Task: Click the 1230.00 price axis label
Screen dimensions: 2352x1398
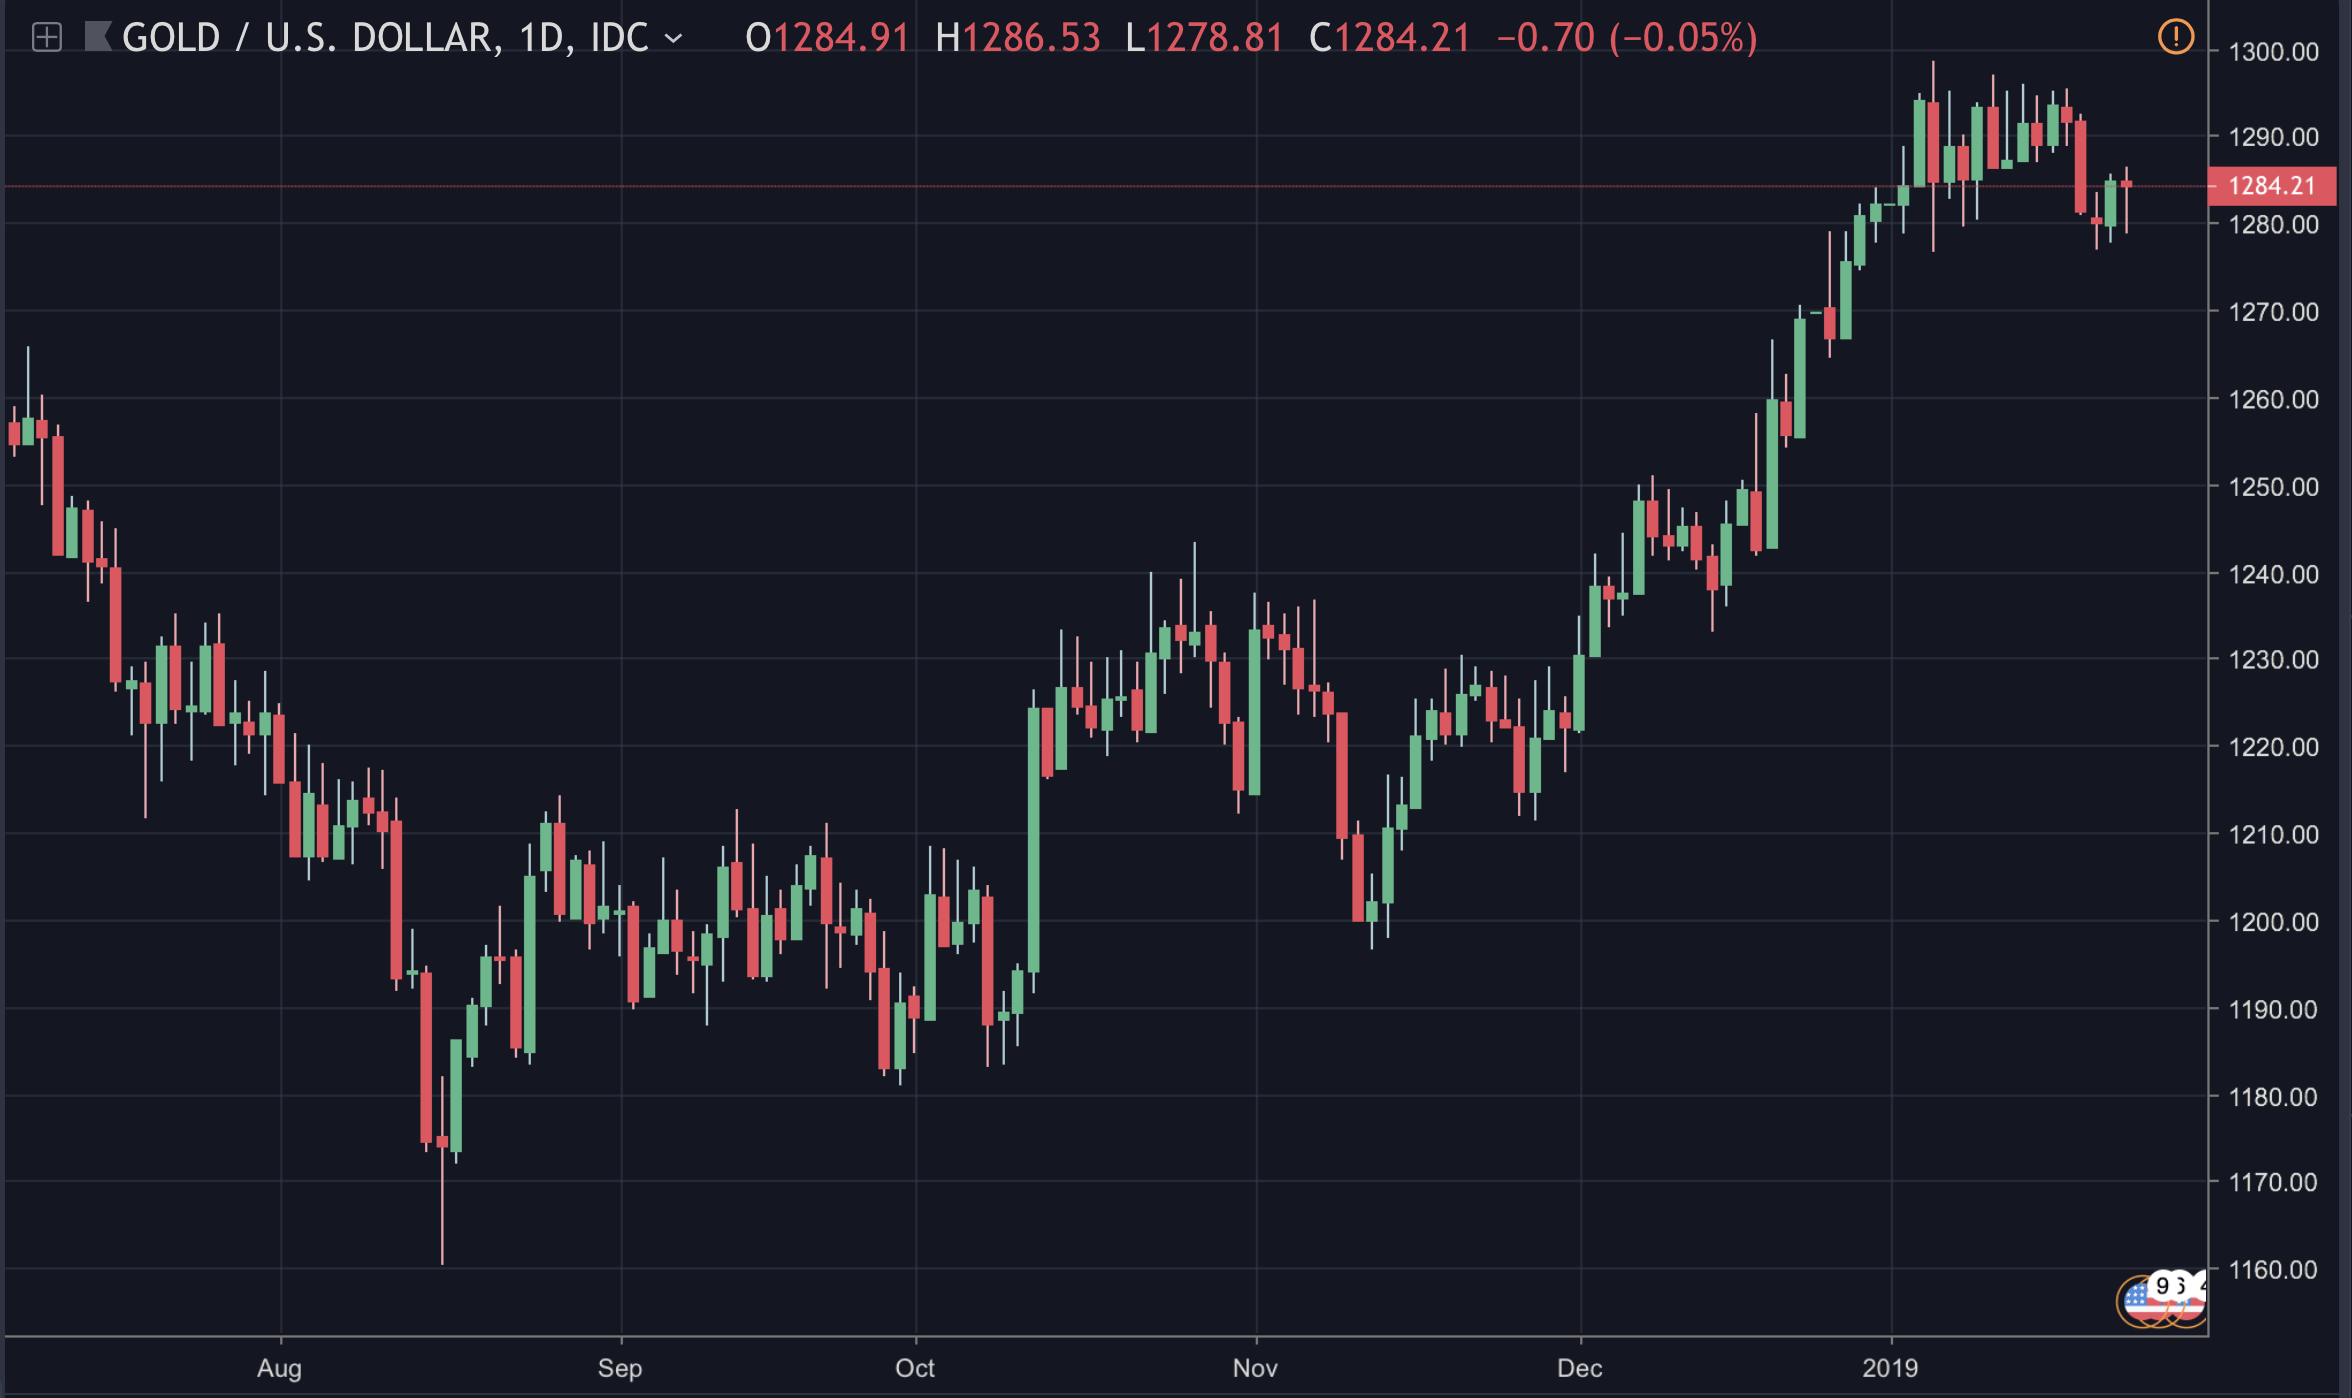Action: point(2274,660)
